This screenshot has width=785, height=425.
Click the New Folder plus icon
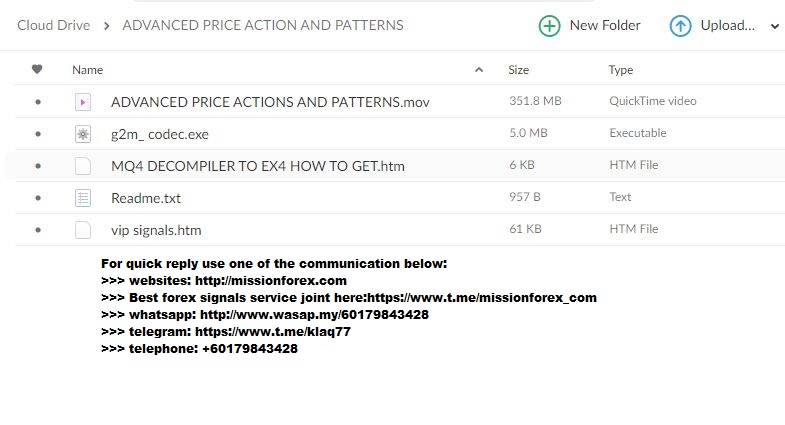pyautogui.click(x=549, y=26)
